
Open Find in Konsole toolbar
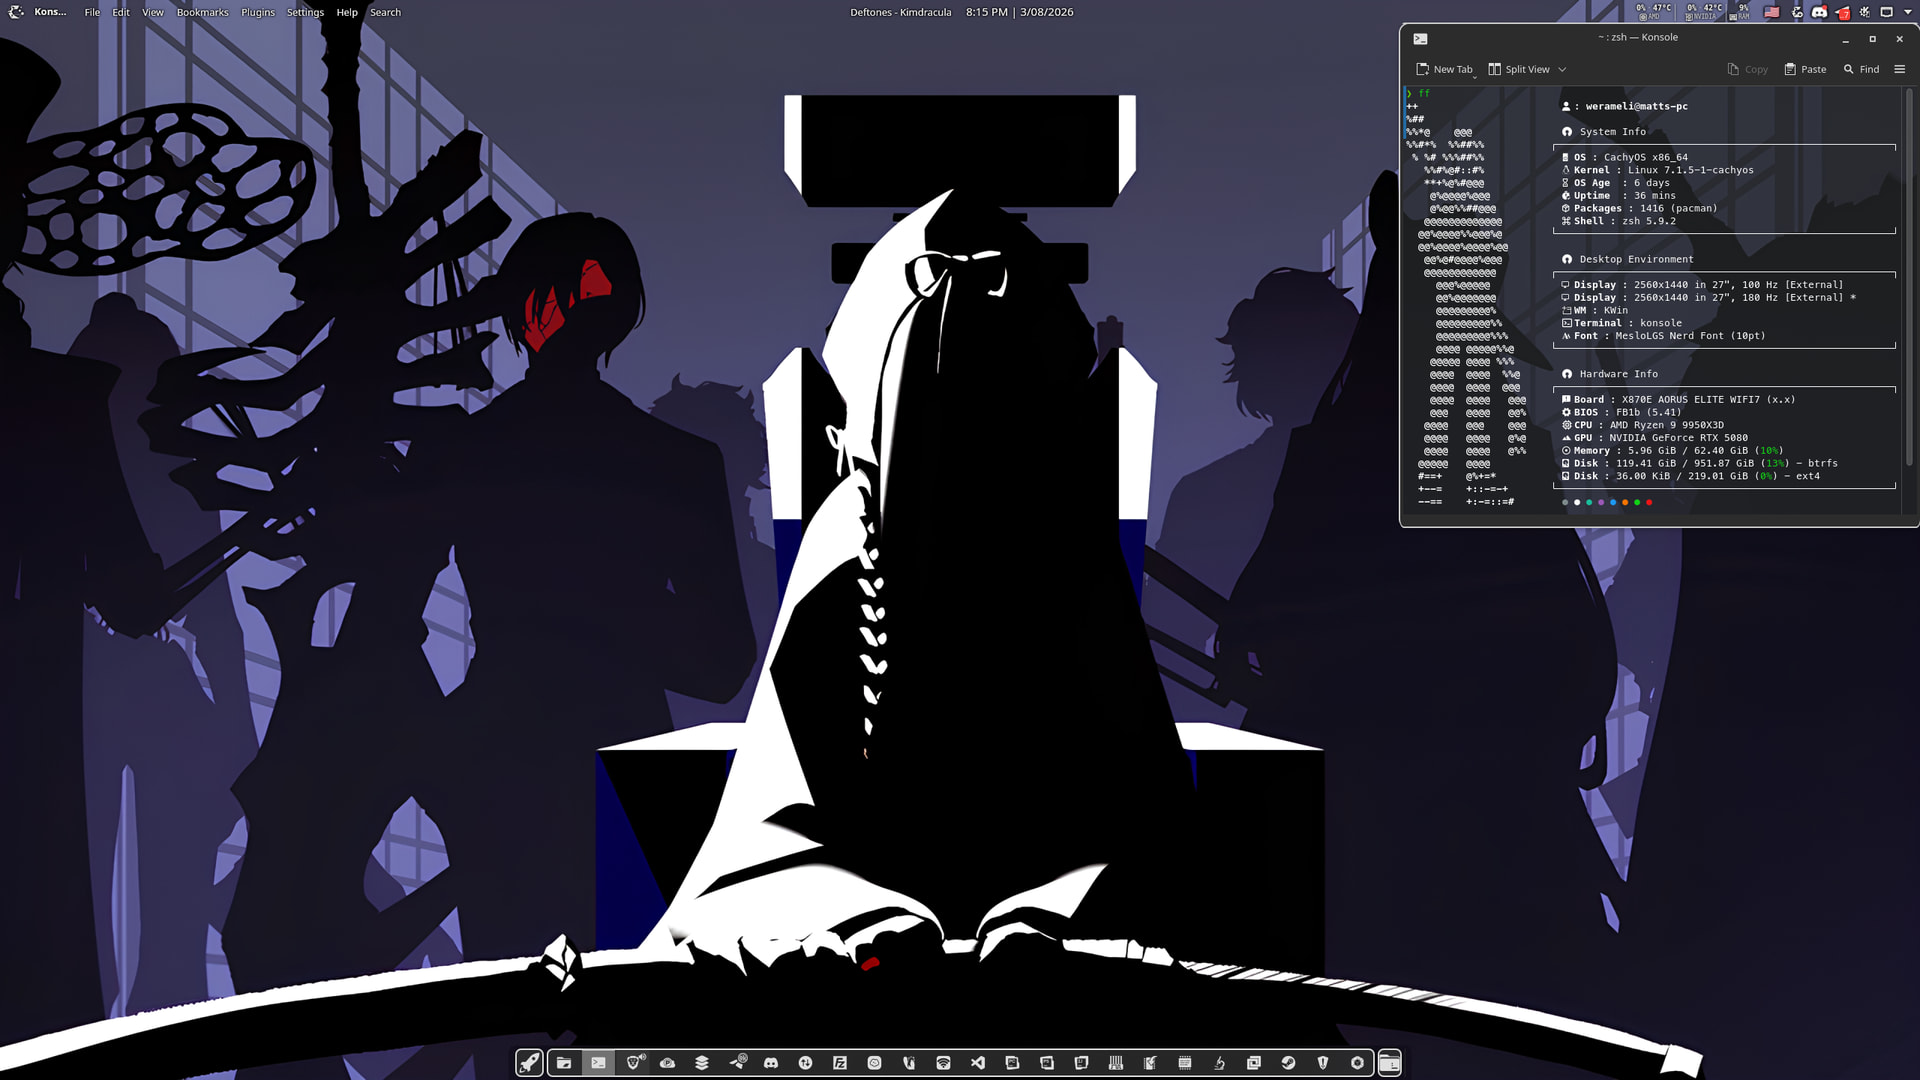[x=1861, y=69]
